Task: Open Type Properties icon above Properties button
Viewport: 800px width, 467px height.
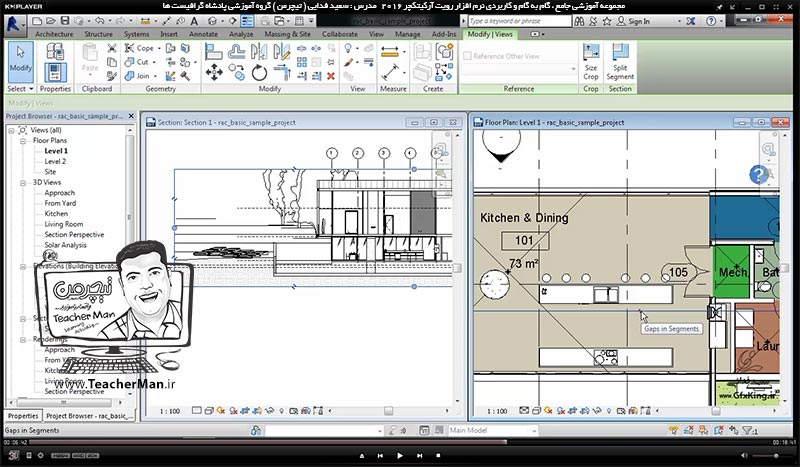Action: coord(55,51)
